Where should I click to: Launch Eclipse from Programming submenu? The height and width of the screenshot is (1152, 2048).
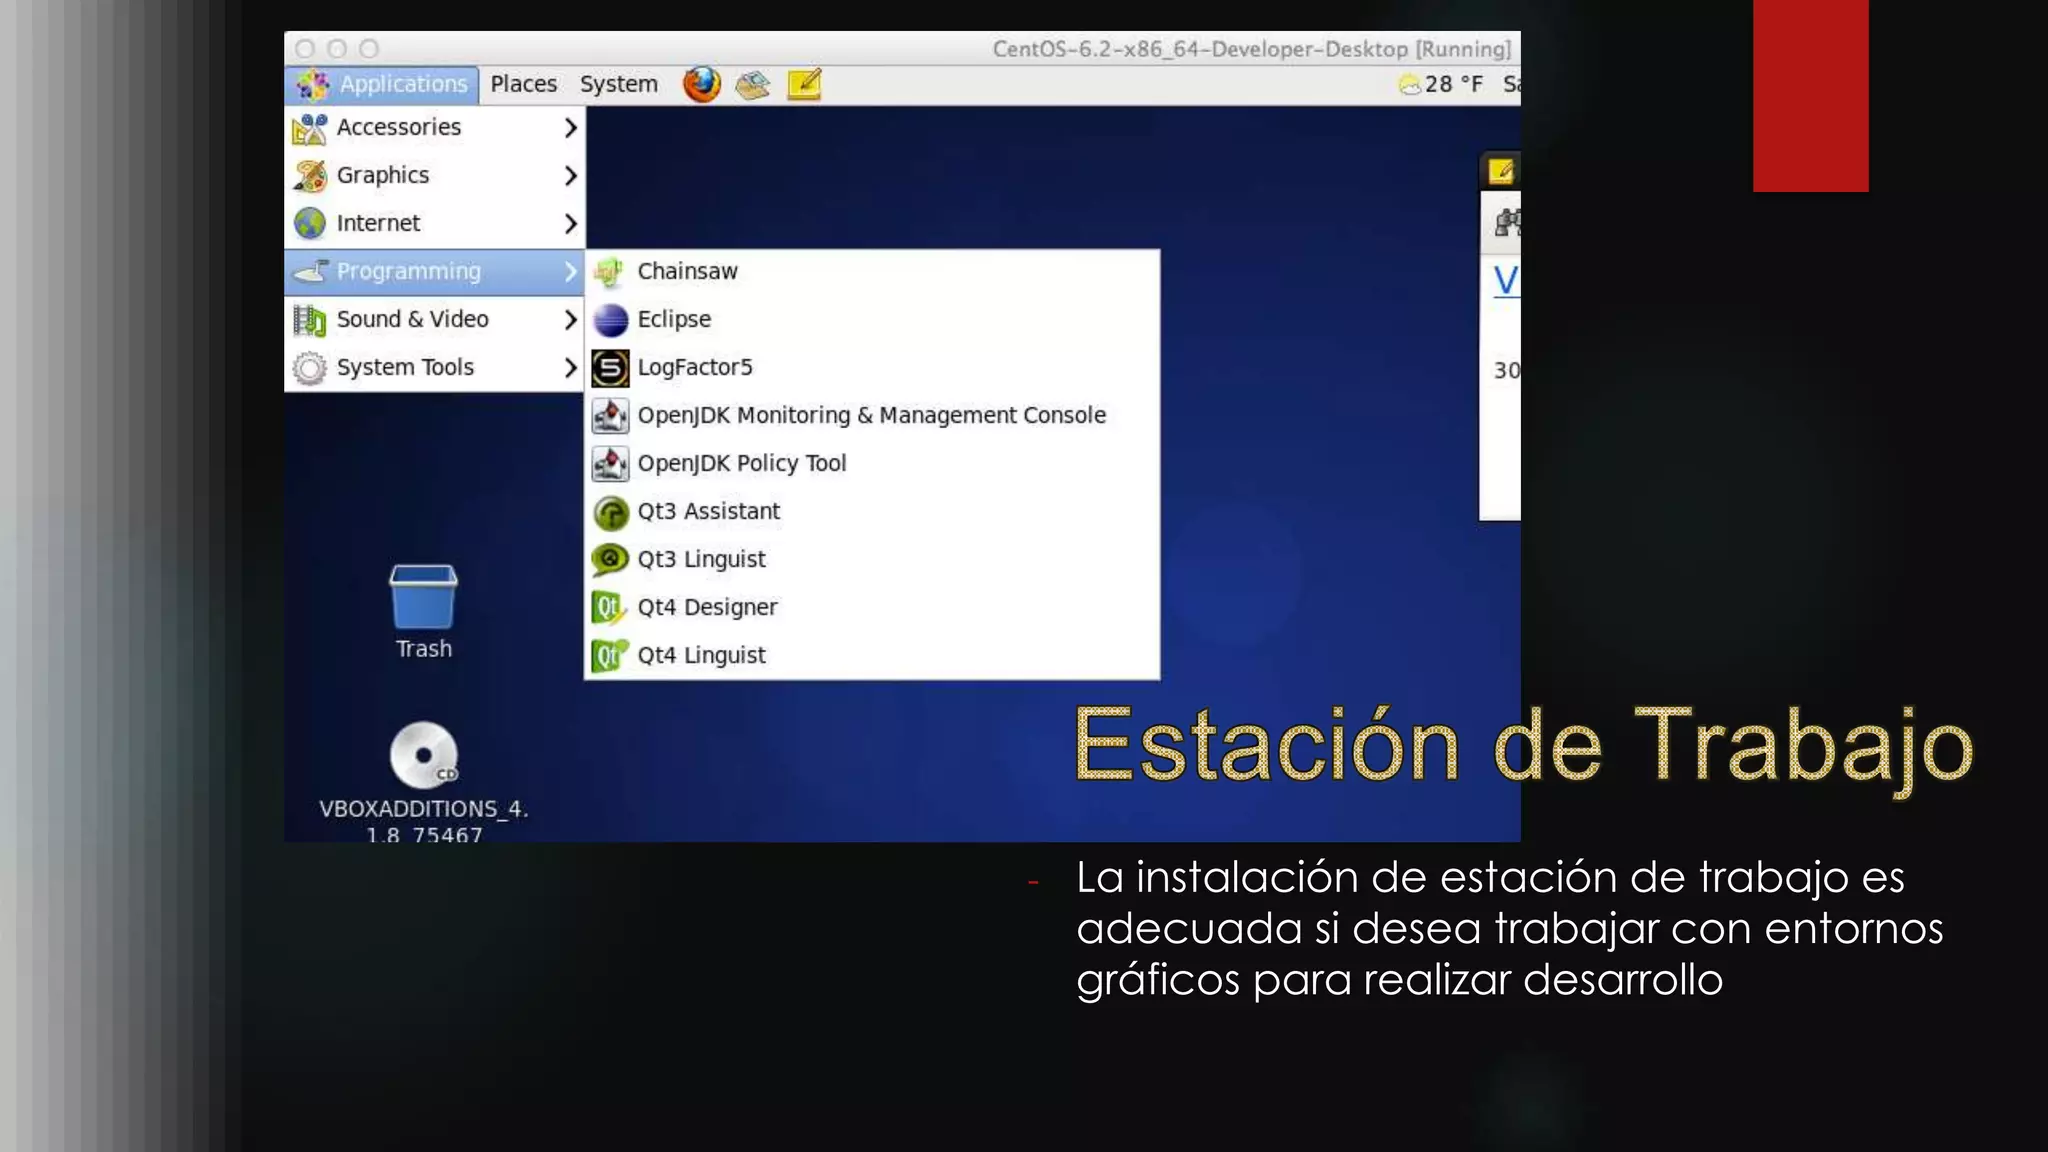click(x=872, y=320)
